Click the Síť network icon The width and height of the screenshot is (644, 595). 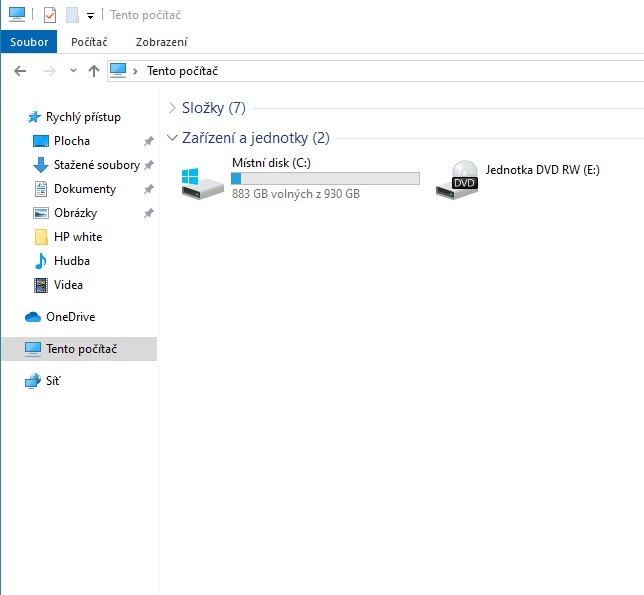point(33,381)
